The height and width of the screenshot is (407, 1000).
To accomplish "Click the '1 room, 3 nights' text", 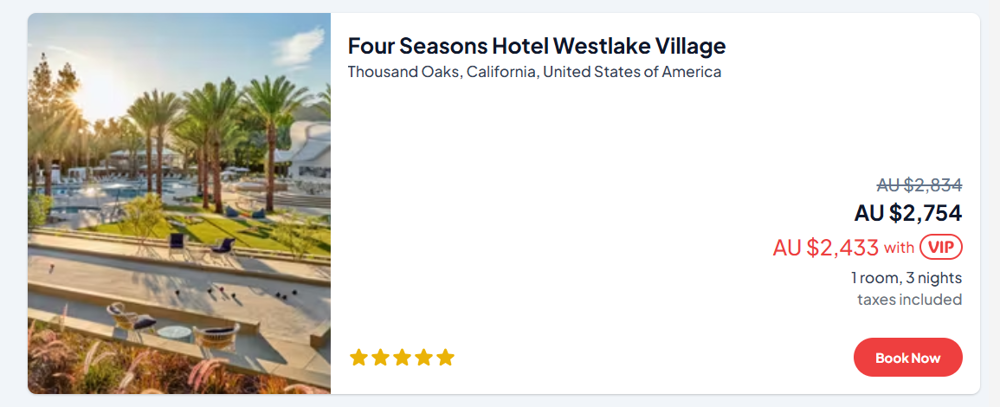I will [x=906, y=278].
